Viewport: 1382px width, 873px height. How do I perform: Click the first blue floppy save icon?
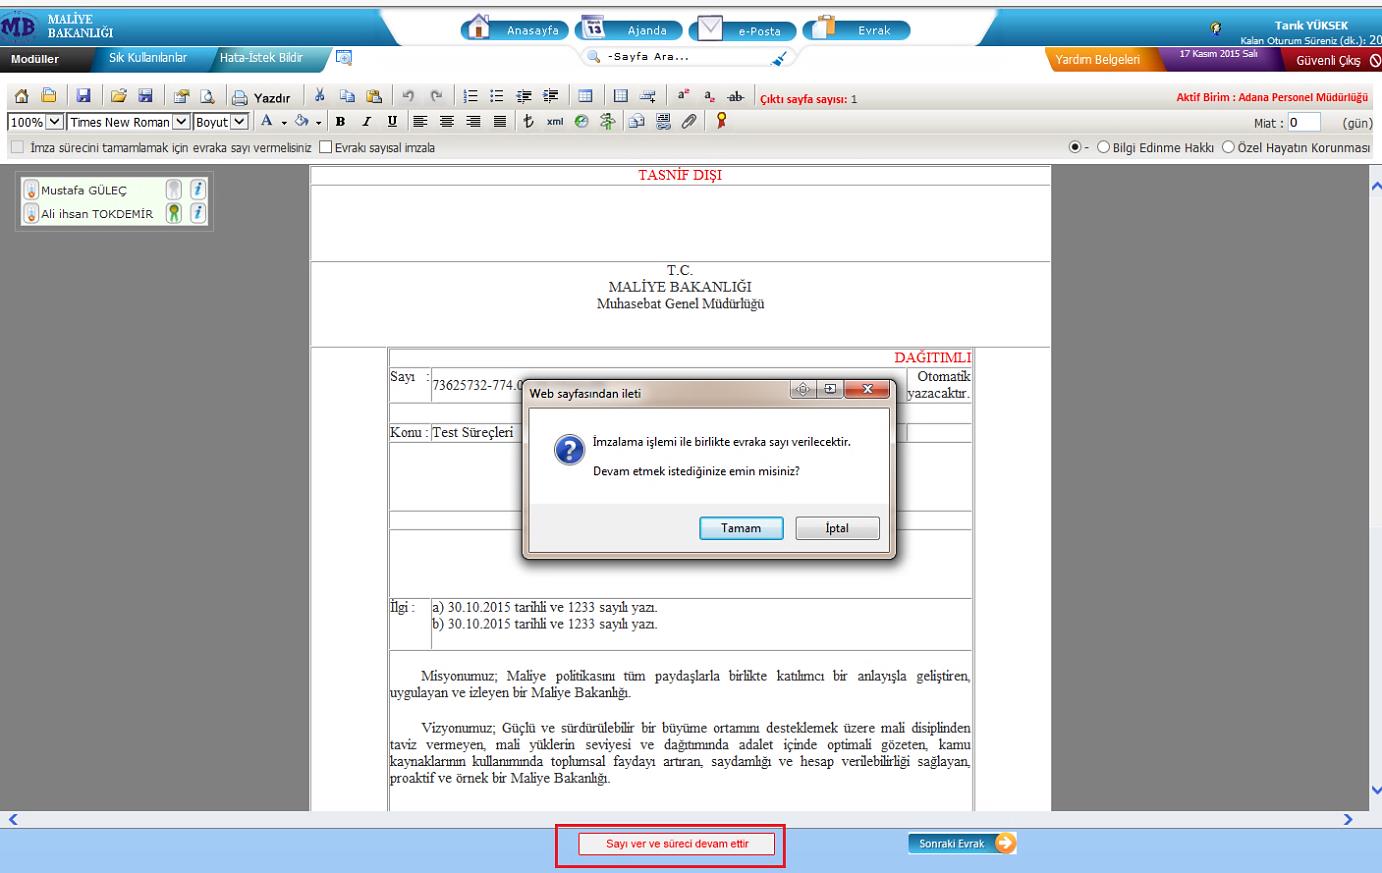83,96
